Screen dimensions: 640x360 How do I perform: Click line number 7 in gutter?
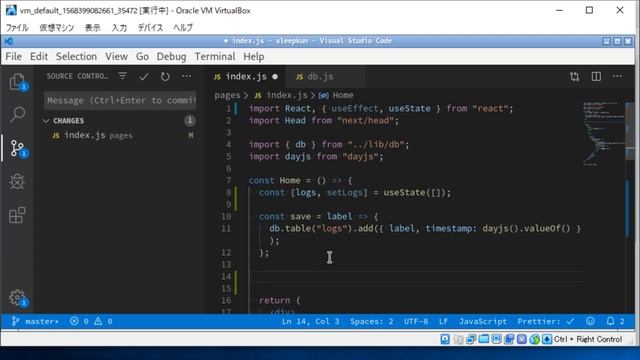pos(229,180)
